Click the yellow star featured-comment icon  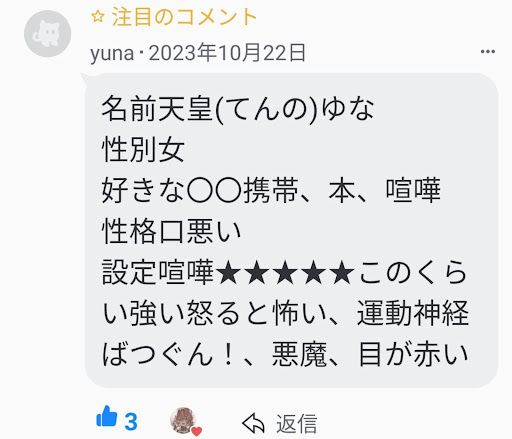point(98,16)
